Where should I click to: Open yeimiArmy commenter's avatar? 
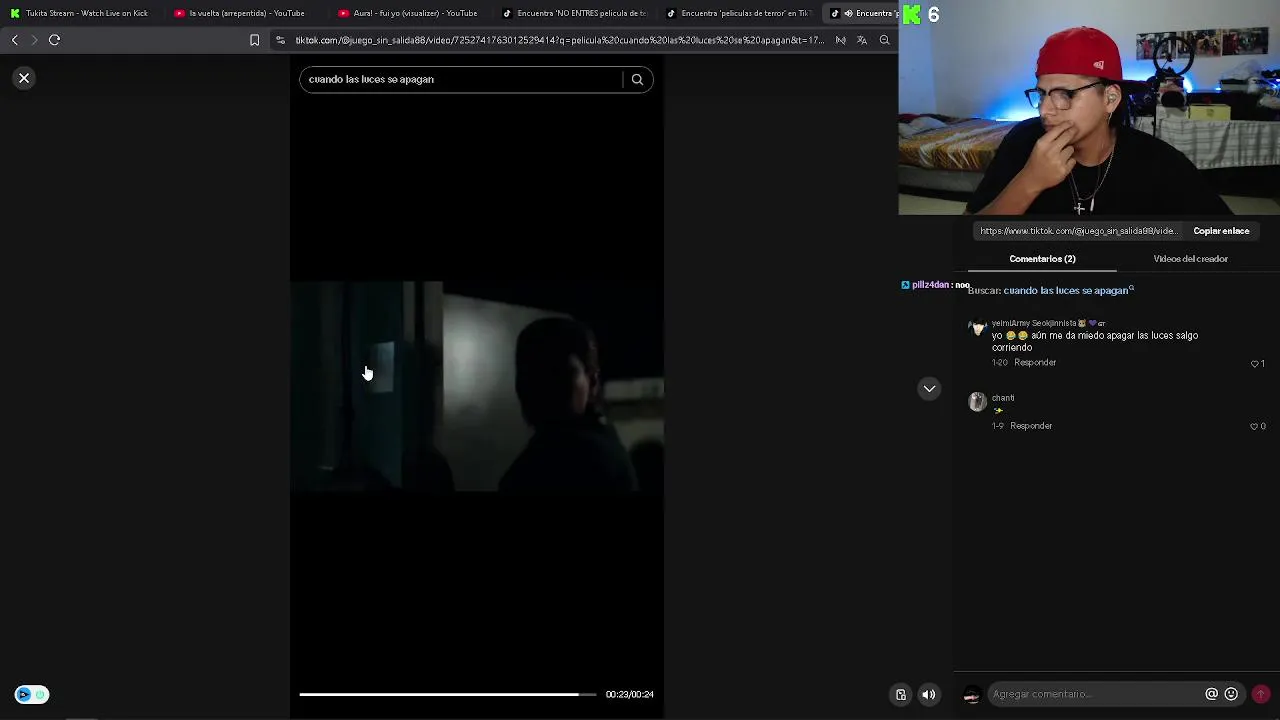[977, 328]
